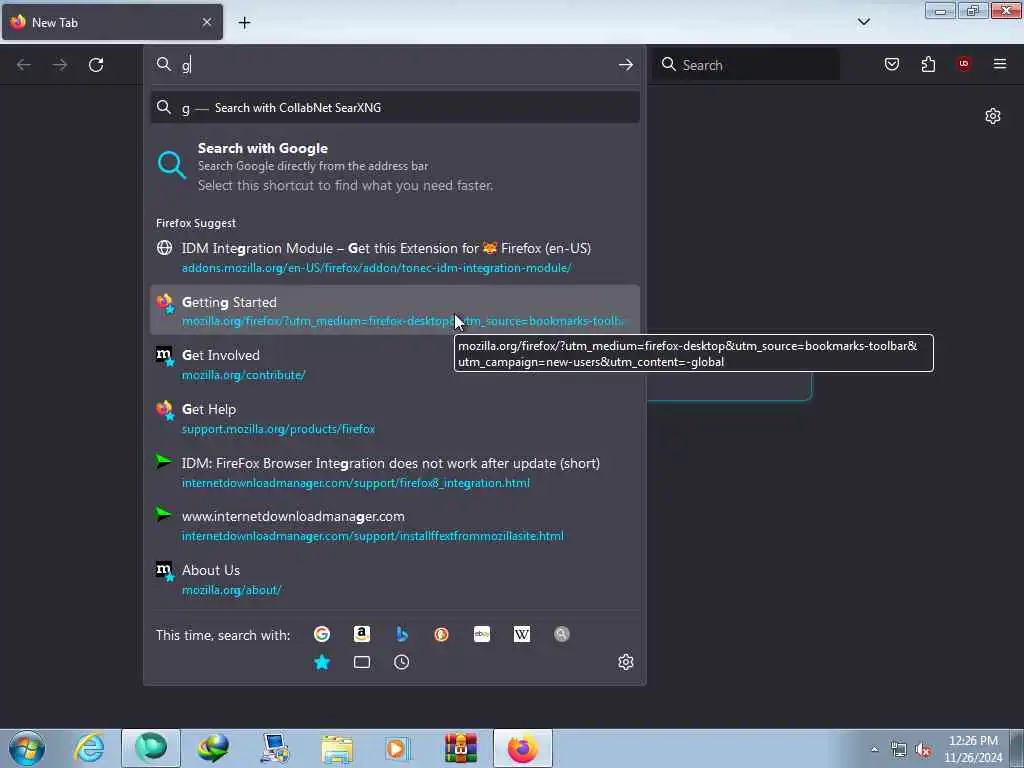Open the Extensions puzzle icon
The image size is (1024, 768).
click(928, 64)
